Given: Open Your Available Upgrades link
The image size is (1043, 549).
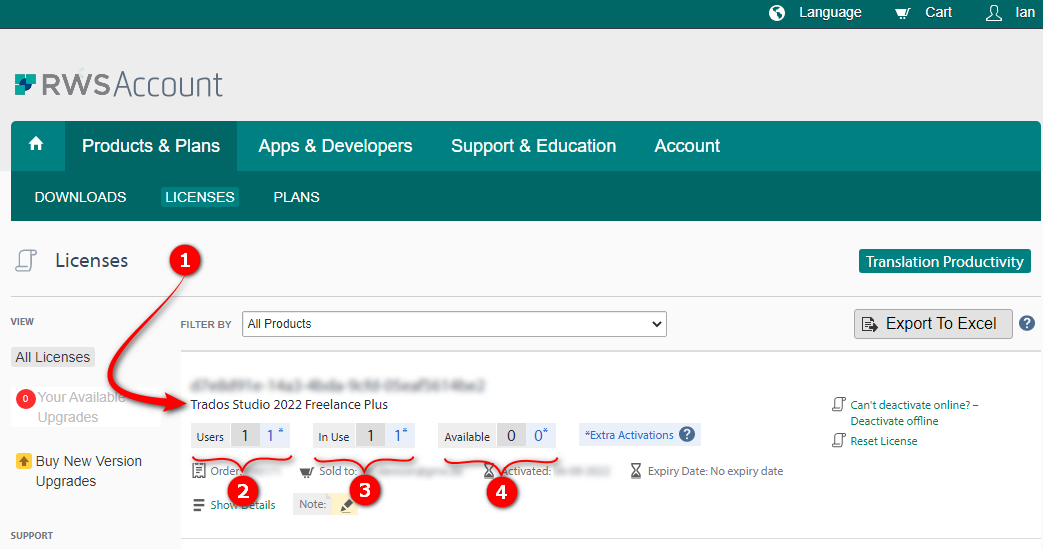Looking at the screenshot, I should (80, 407).
